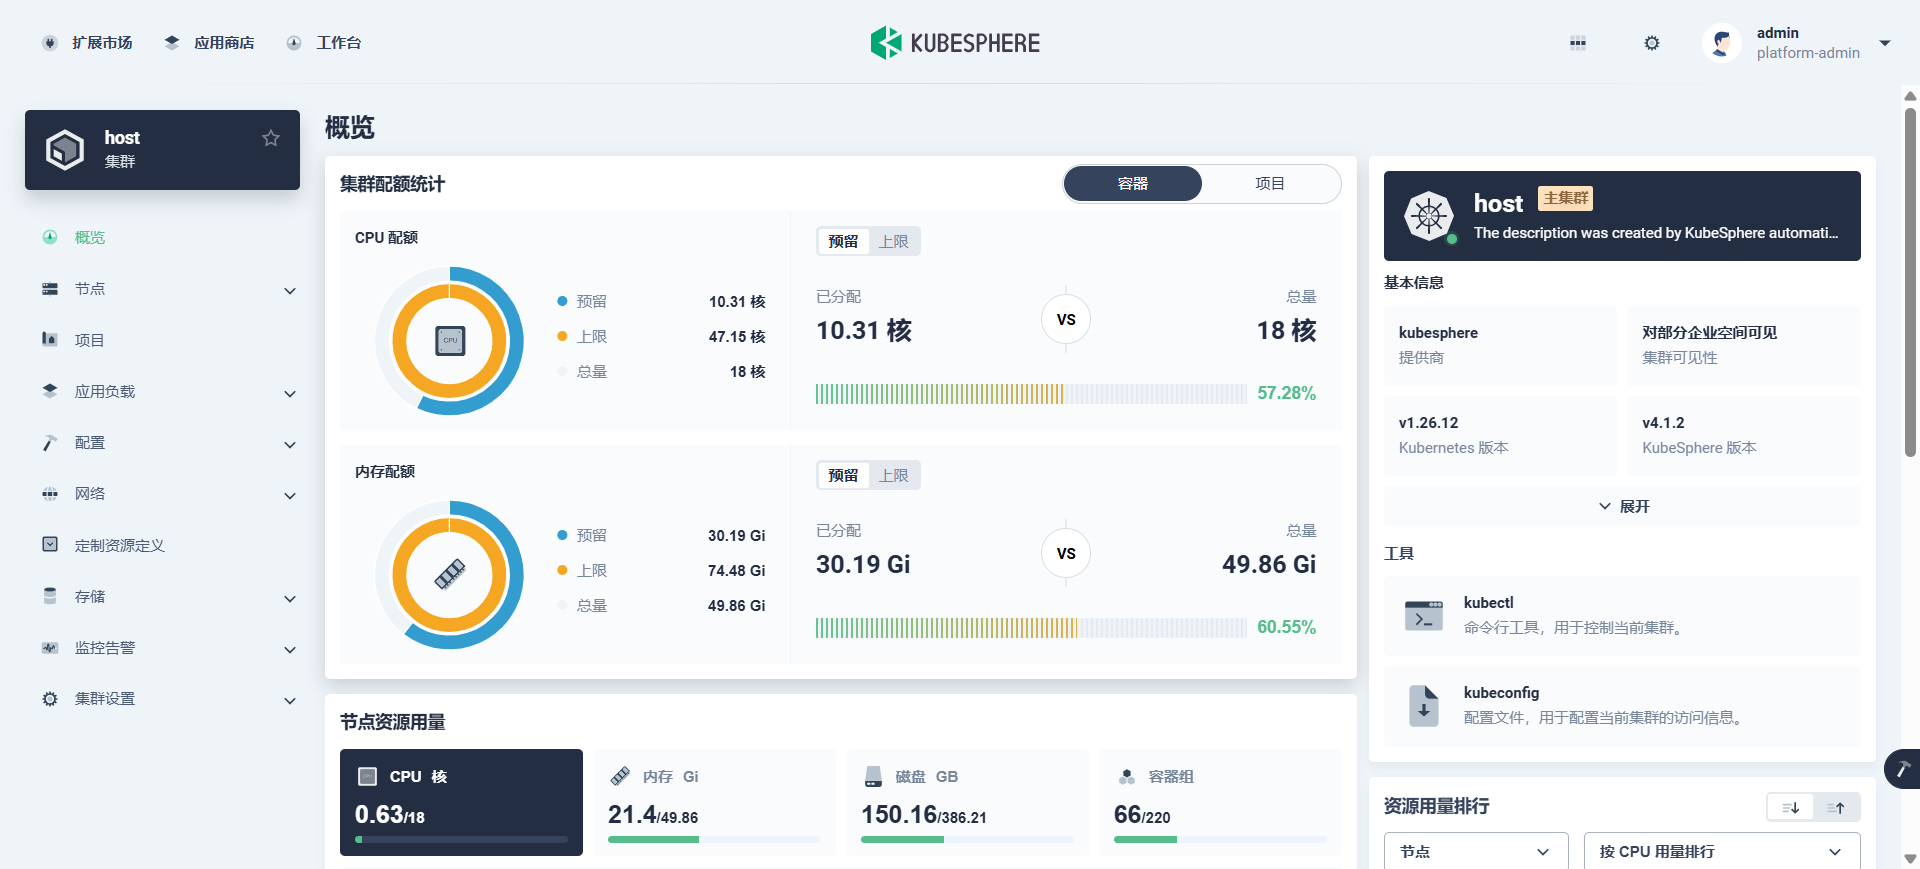This screenshot has height=869, width=1920.
Task: Select the CPU 核 node usage tab
Action: coord(461,802)
